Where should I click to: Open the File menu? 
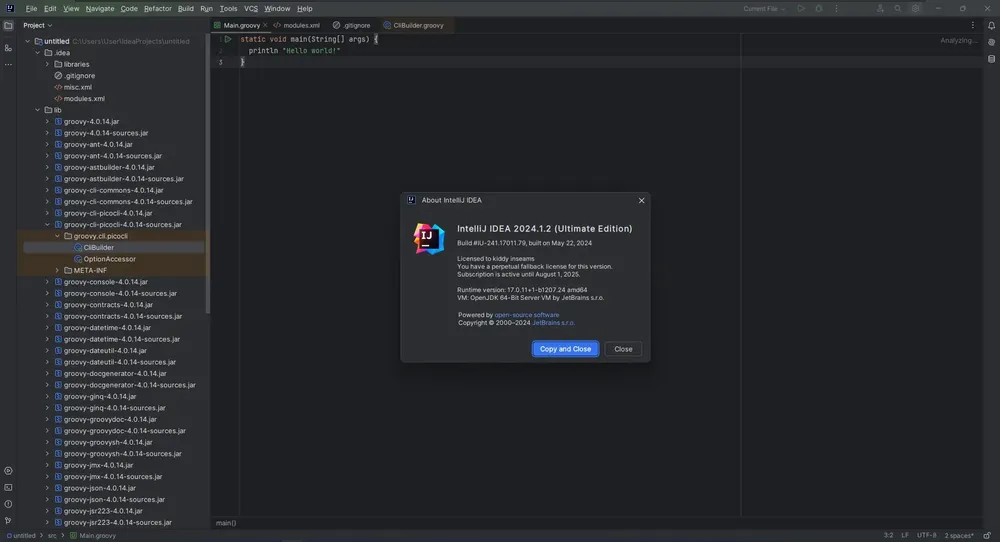click(31, 8)
